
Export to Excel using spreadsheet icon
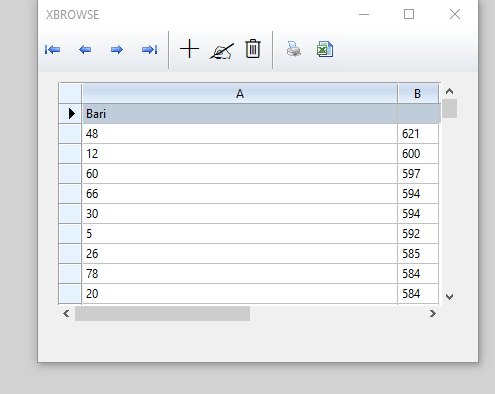(x=325, y=49)
